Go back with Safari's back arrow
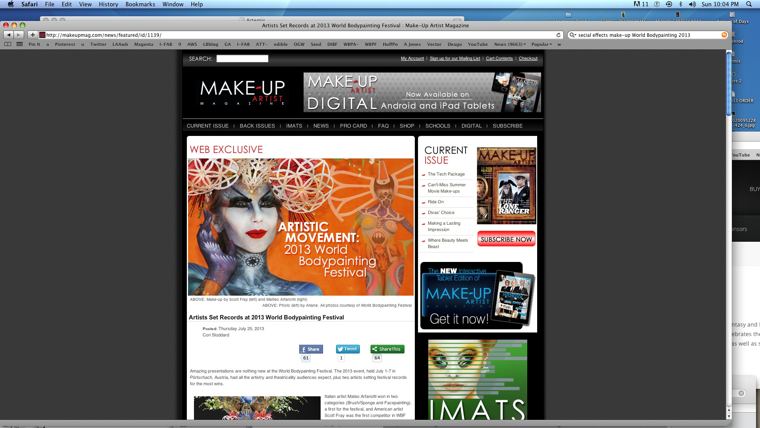 (x=8, y=35)
